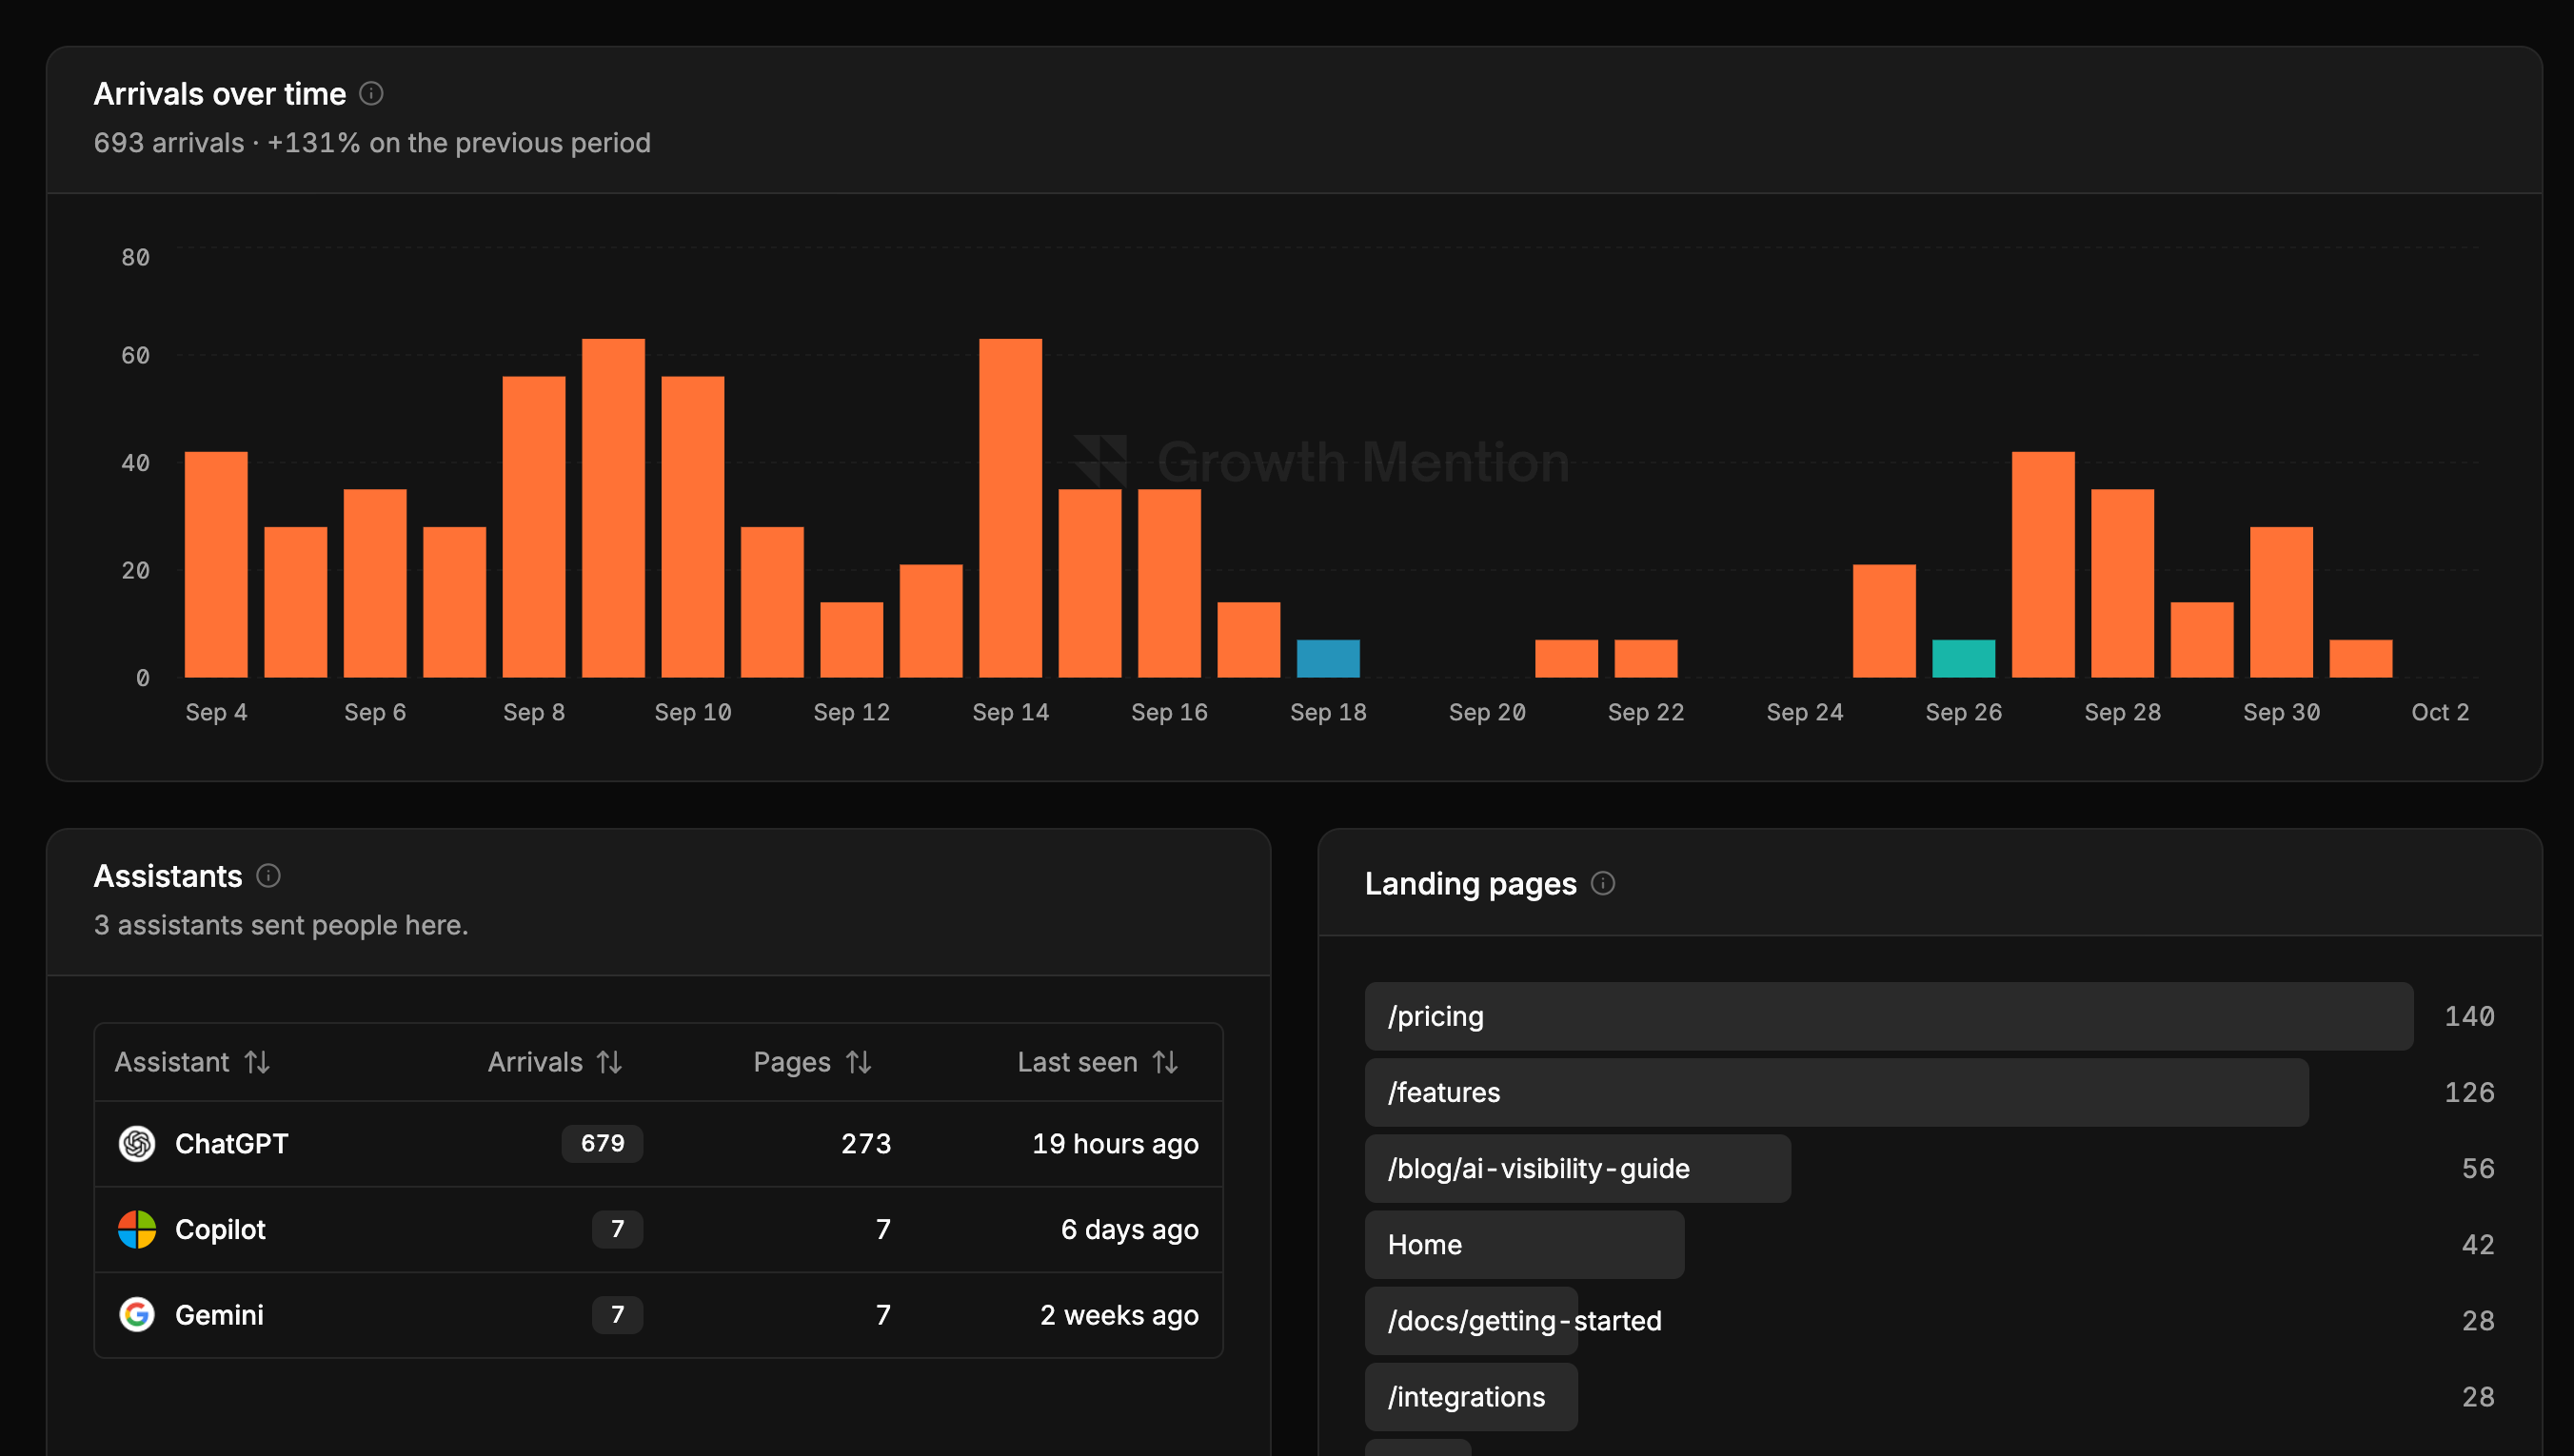
Task: Click the tallest bar at Sep 14
Action: click(1010, 508)
